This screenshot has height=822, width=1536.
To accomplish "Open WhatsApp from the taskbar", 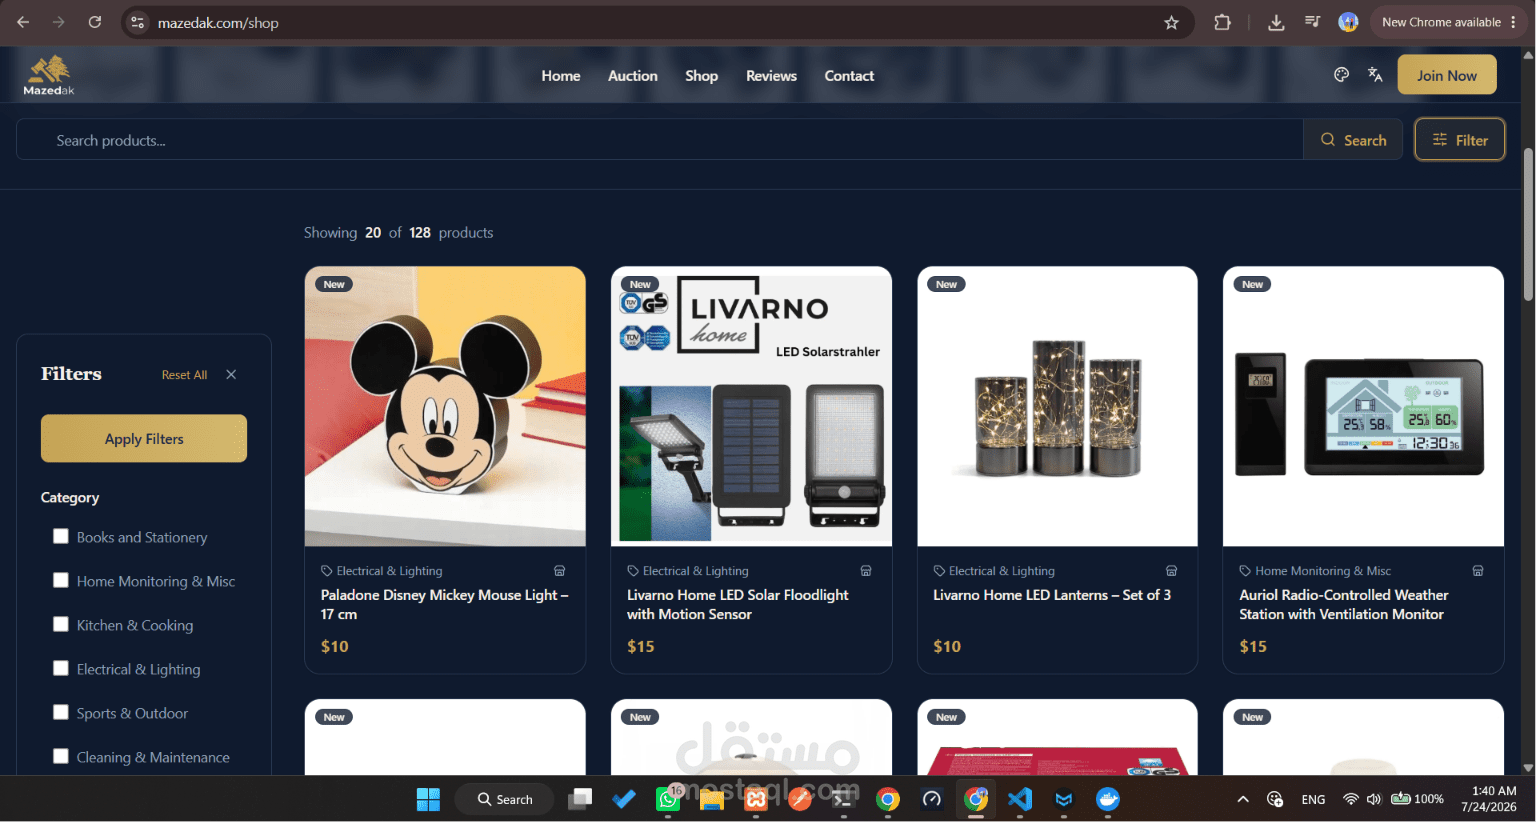I will pos(668,799).
